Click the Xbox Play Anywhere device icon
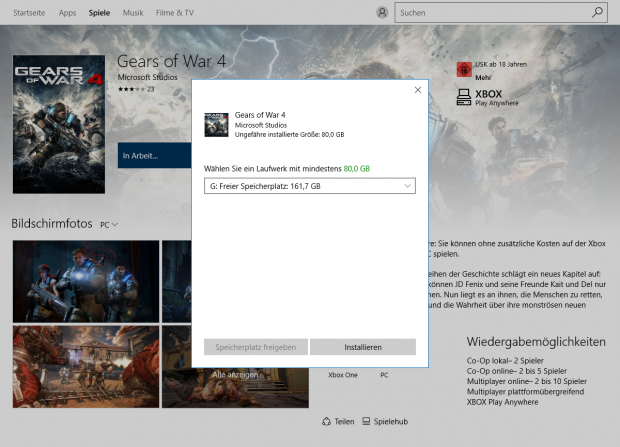The image size is (620, 447). [x=464, y=97]
